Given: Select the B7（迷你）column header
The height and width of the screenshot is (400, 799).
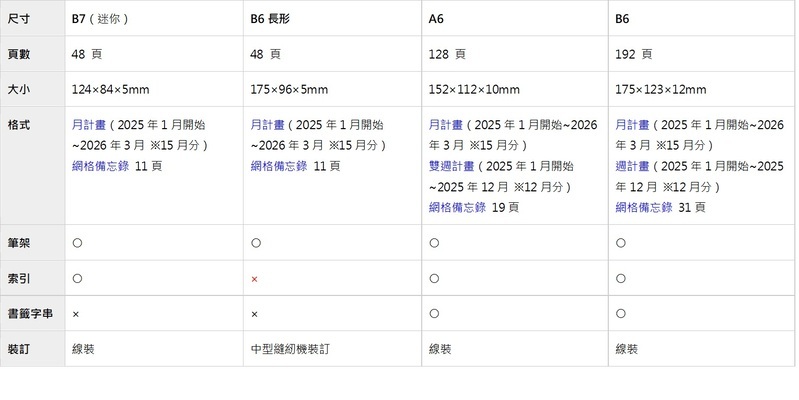Looking at the screenshot, I should point(100,19).
